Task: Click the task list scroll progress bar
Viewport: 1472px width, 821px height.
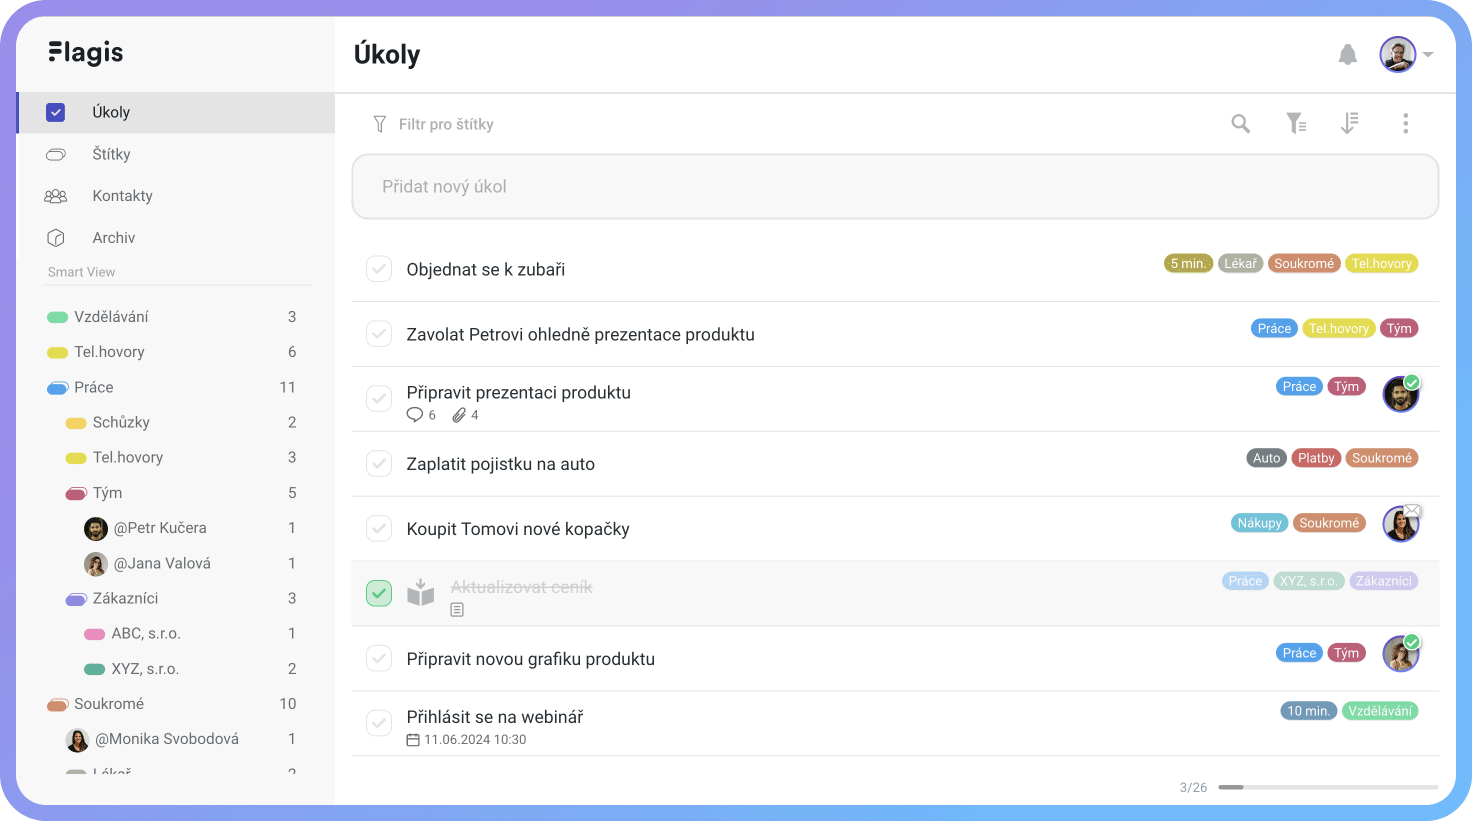Action: click(1328, 787)
